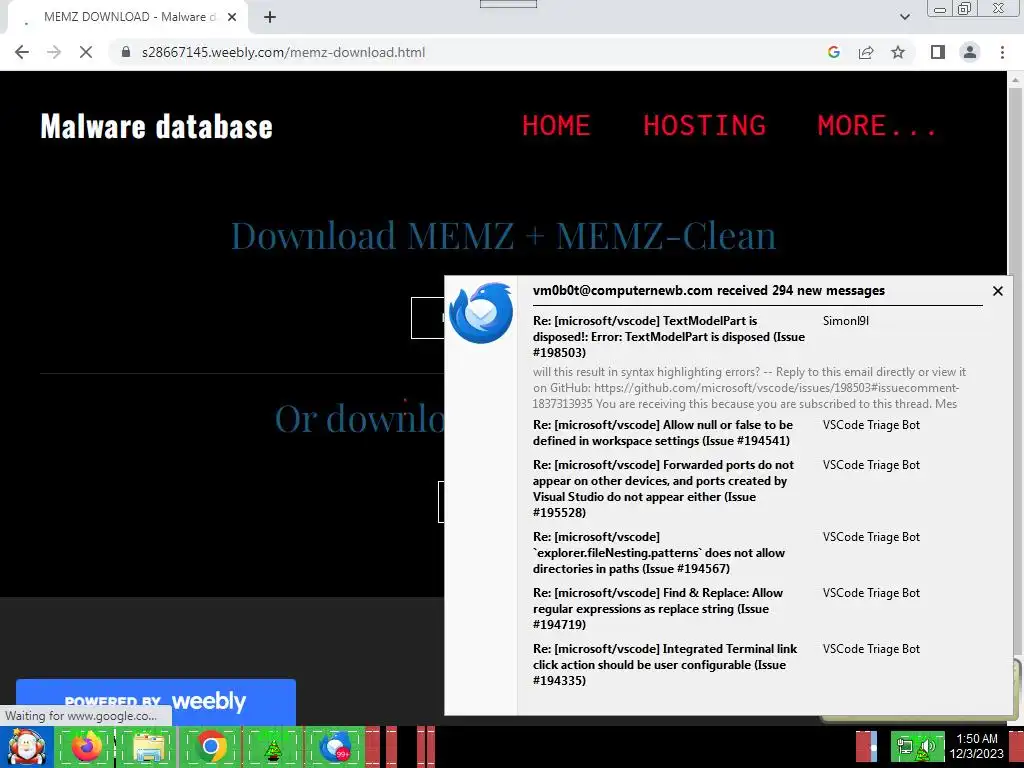Open Firefox from the taskbar
This screenshot has width=1024, height=768.
point(86,747)
